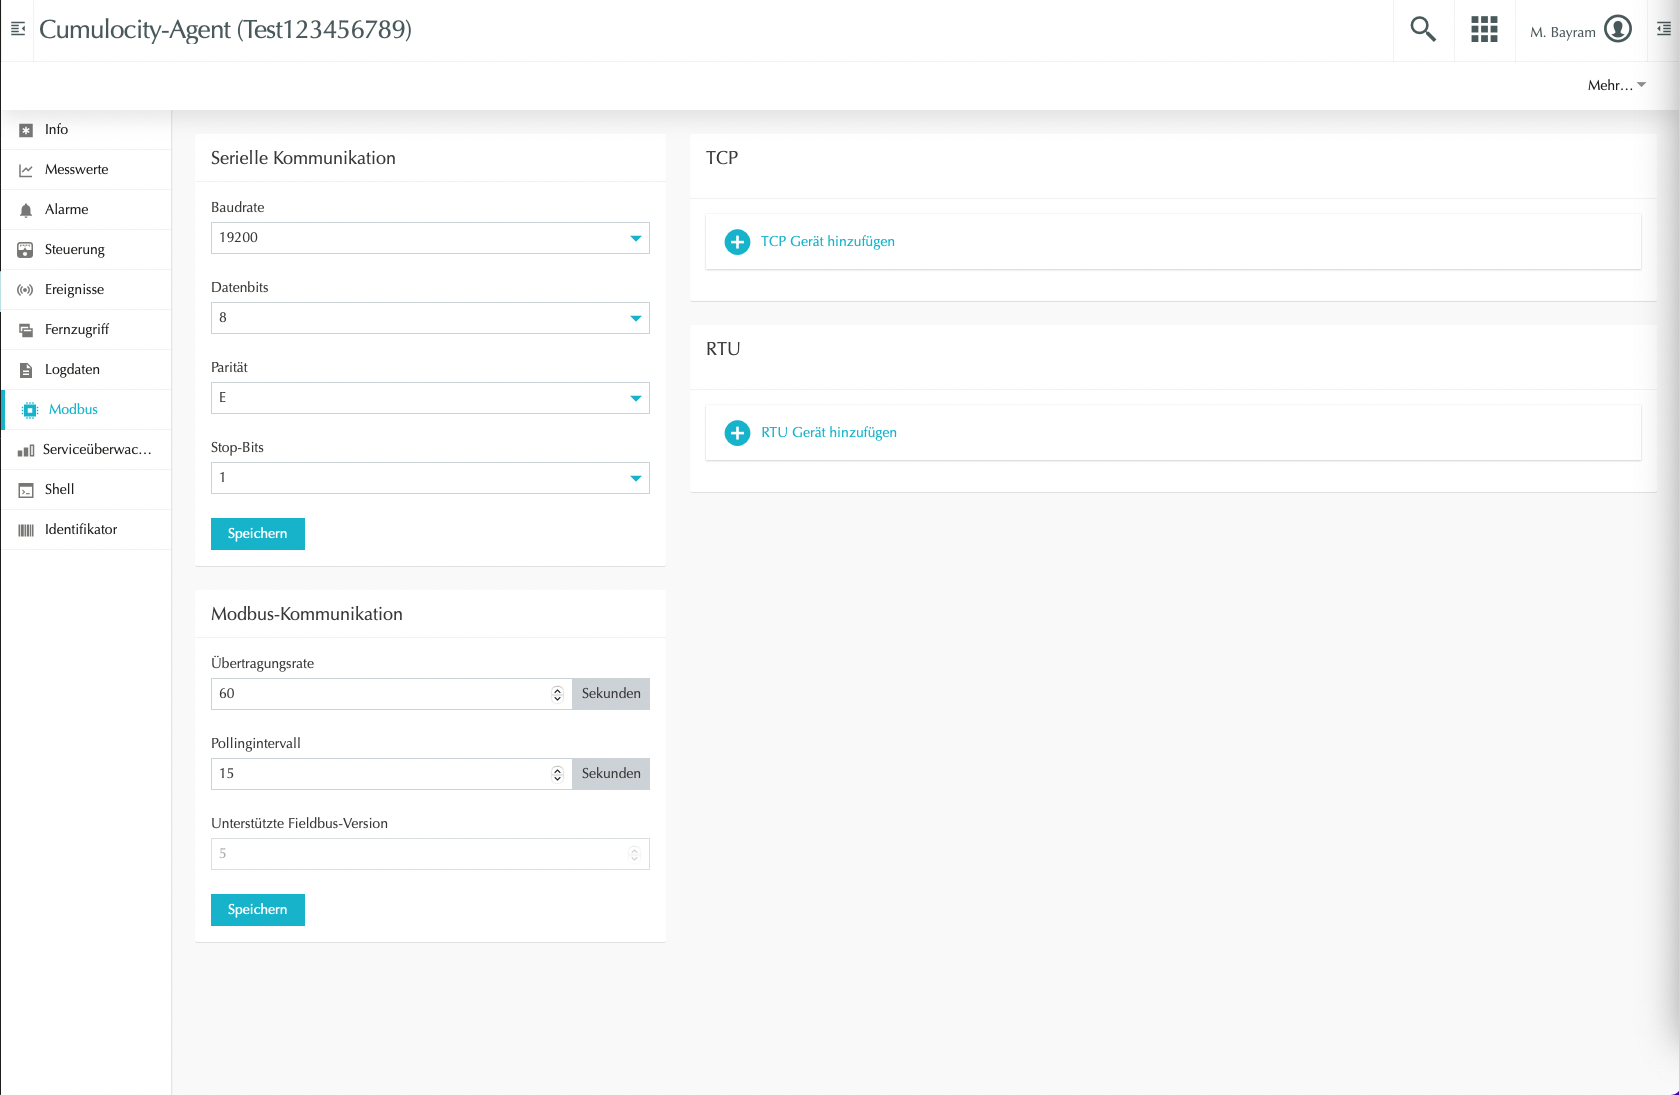
Task: Click the Fieldbus-Version stepper arrows
Action: tap(634, 854)
